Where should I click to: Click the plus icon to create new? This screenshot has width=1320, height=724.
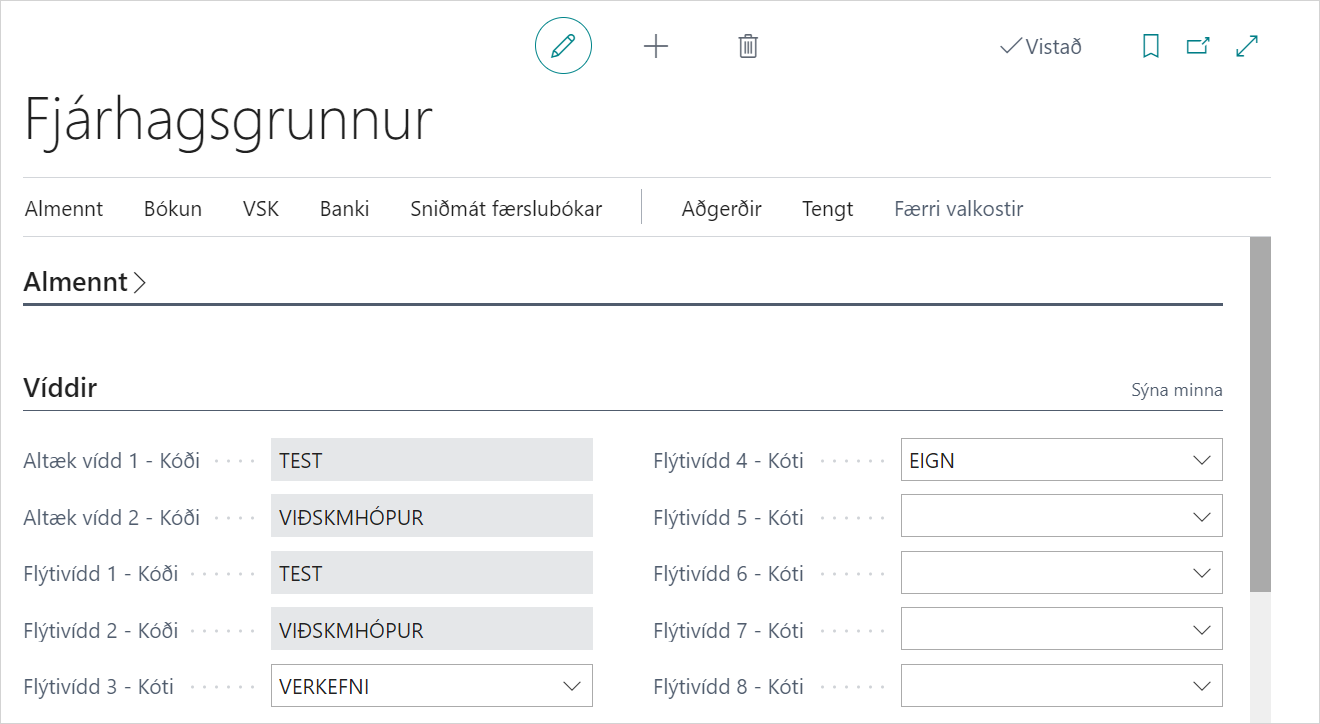[655, 46]
